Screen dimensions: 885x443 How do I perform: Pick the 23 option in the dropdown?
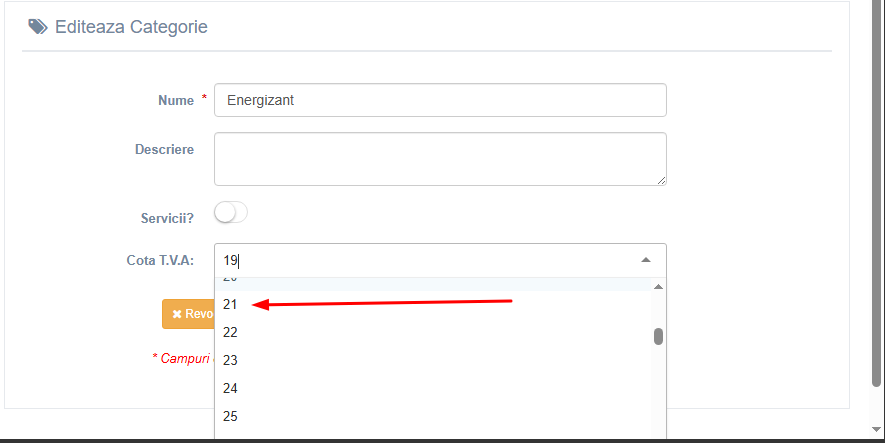pos(433,360)
